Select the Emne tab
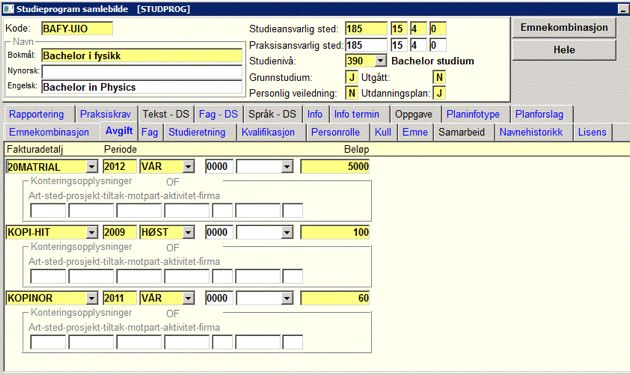Screen dimensions: 630x375 tap(415, 132)
